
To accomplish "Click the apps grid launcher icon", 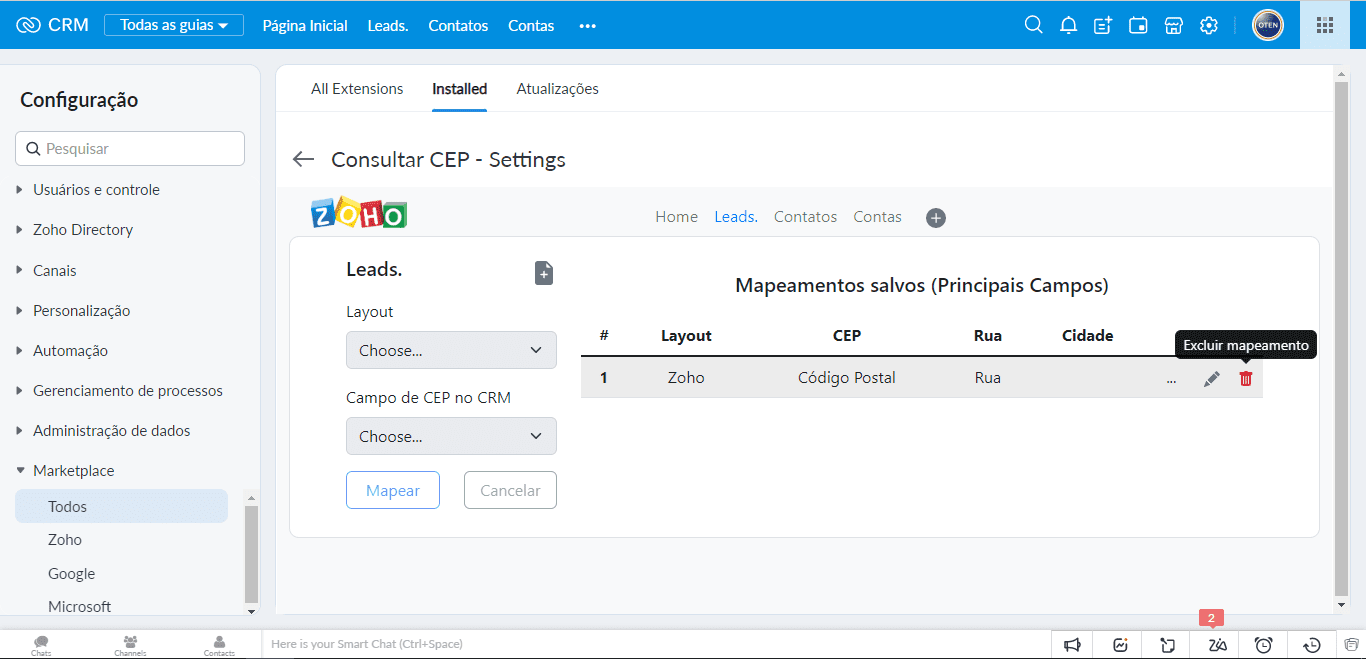I will coord(1324,25).
